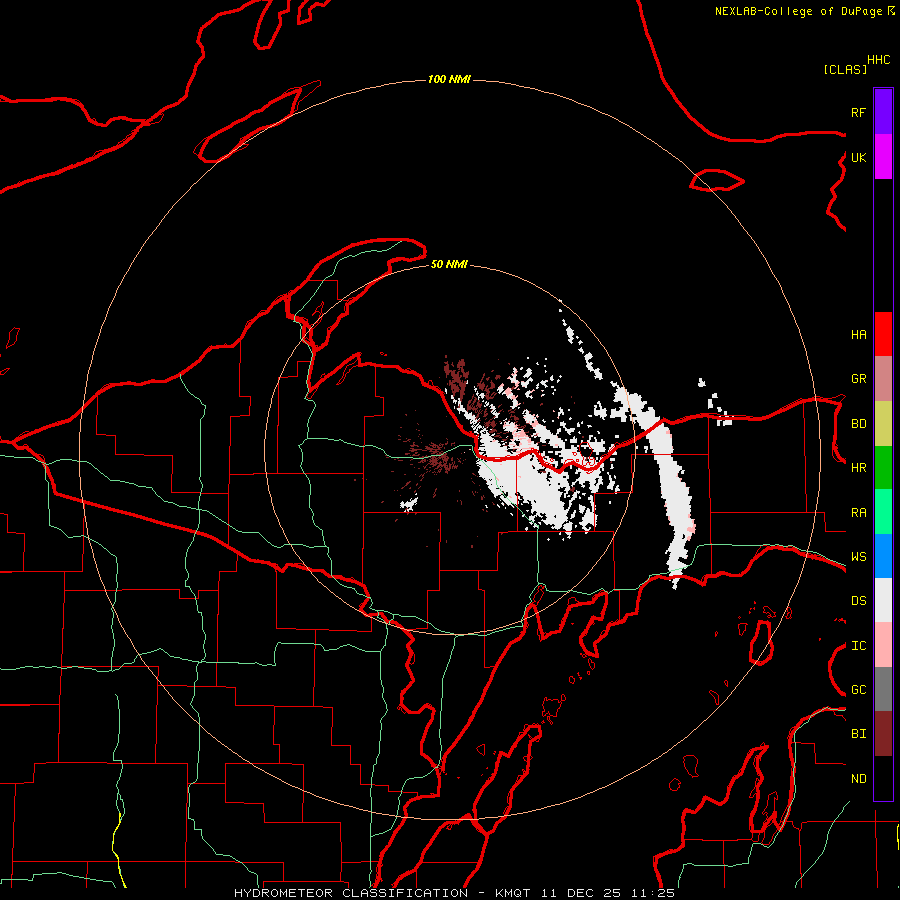Click the WS blue legend swatch
Image resolution: width=900 pixels, height=900 pixels.
(883, 556)
